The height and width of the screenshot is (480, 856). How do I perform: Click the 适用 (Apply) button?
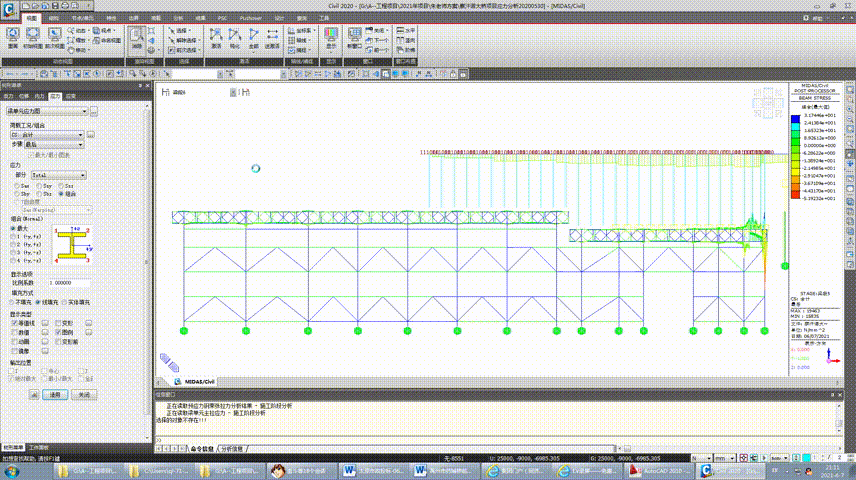pyautogui.click(x=55, y=394)
